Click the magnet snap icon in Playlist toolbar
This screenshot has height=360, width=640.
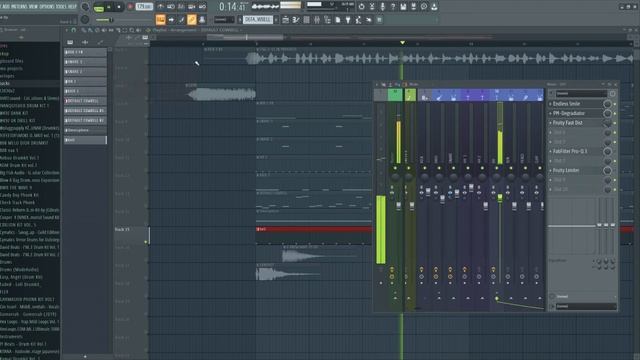pos(73,30)
